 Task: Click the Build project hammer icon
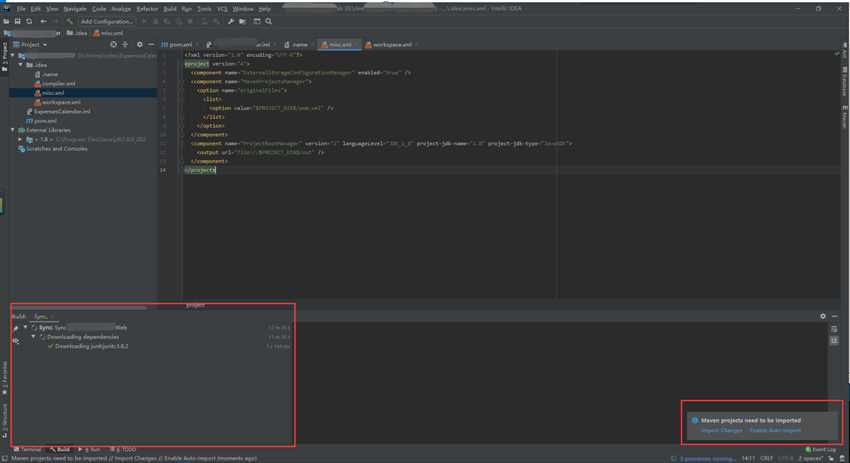coord(69,22)
